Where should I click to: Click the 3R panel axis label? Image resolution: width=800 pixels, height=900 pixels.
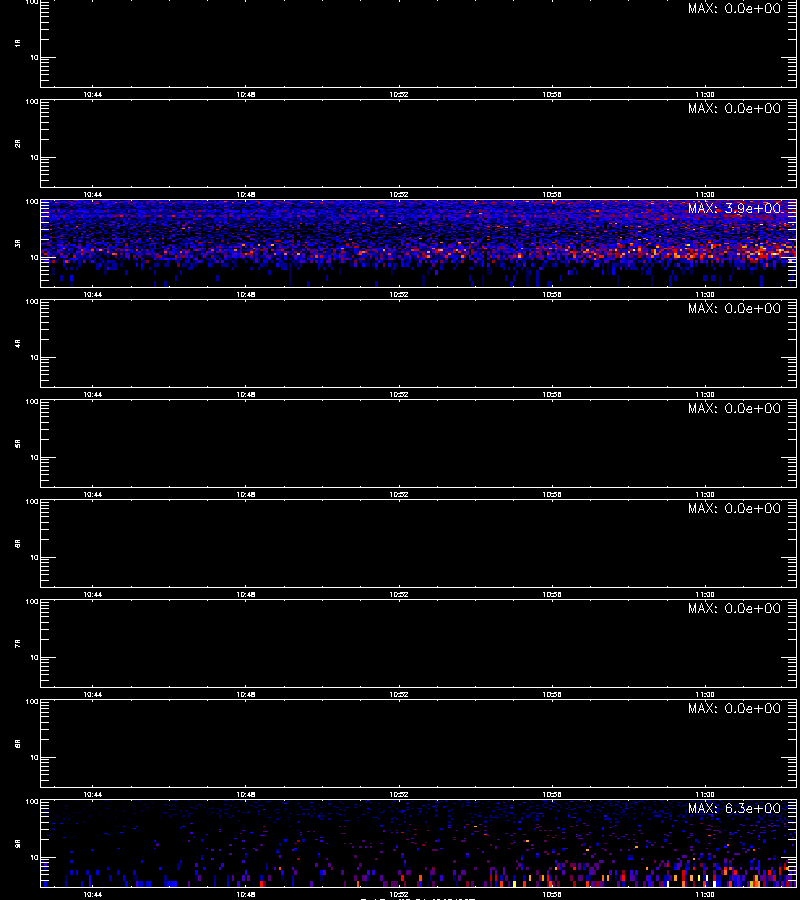(18, 243)
